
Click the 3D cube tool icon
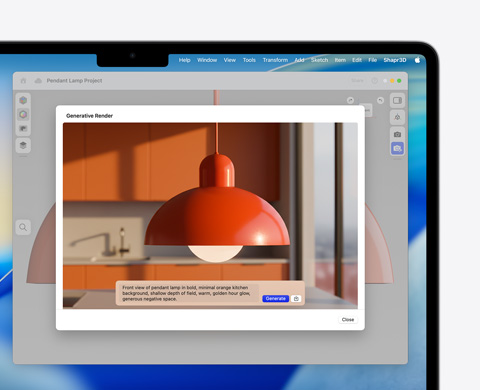click(23, 100)
